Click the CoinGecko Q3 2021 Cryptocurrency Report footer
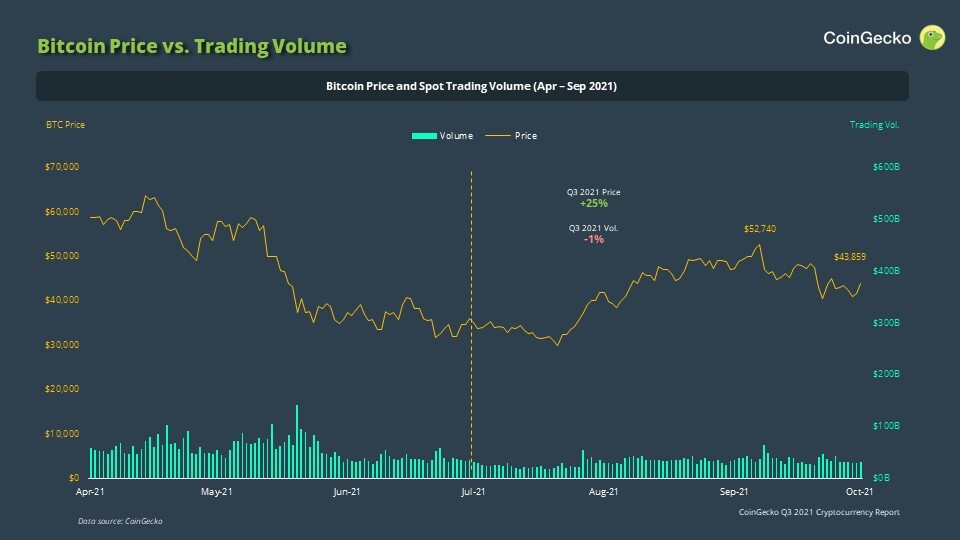Viewport: 960px width, 540px height. click(x=819, y=512)
